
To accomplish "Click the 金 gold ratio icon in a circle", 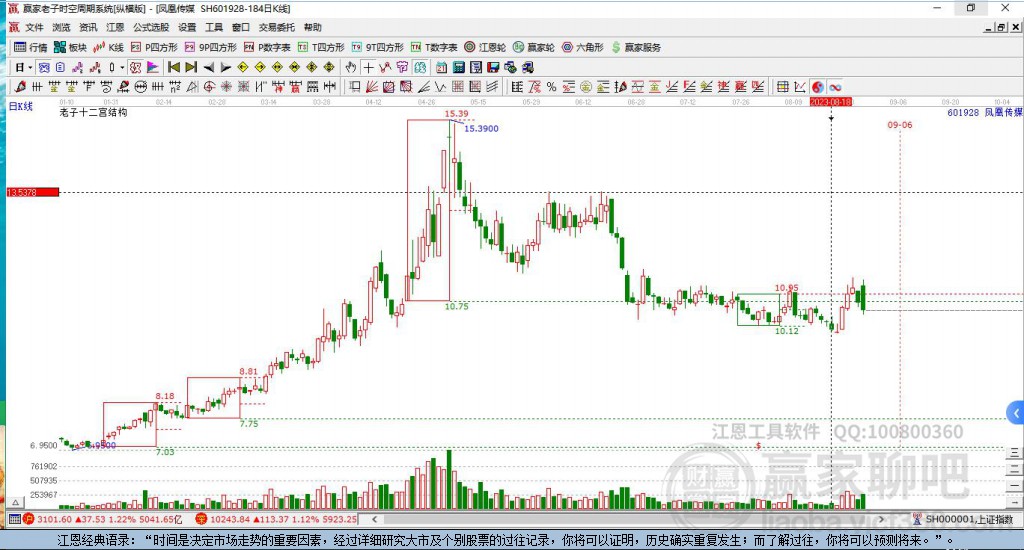I will (x=586, y=87).
